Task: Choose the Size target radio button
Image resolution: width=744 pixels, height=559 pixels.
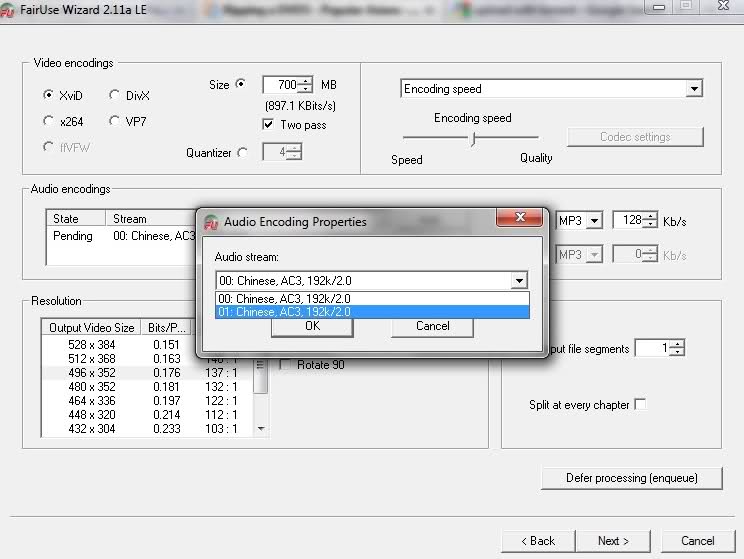Action: click(x=241, y=84)
